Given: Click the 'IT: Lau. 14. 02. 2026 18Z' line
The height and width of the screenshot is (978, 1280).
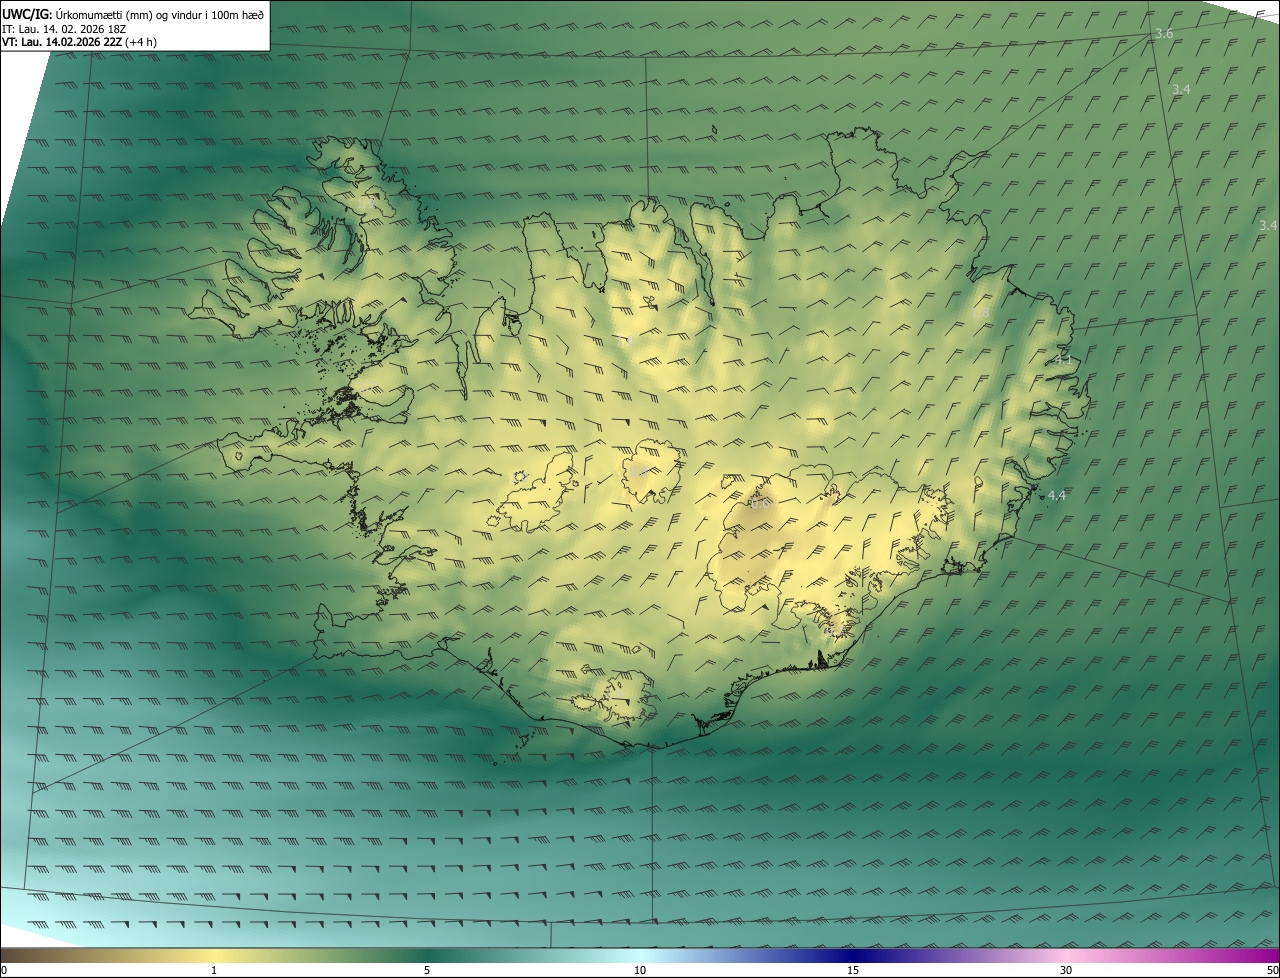Looking at the screenshot, I should [x=64, y=29].
